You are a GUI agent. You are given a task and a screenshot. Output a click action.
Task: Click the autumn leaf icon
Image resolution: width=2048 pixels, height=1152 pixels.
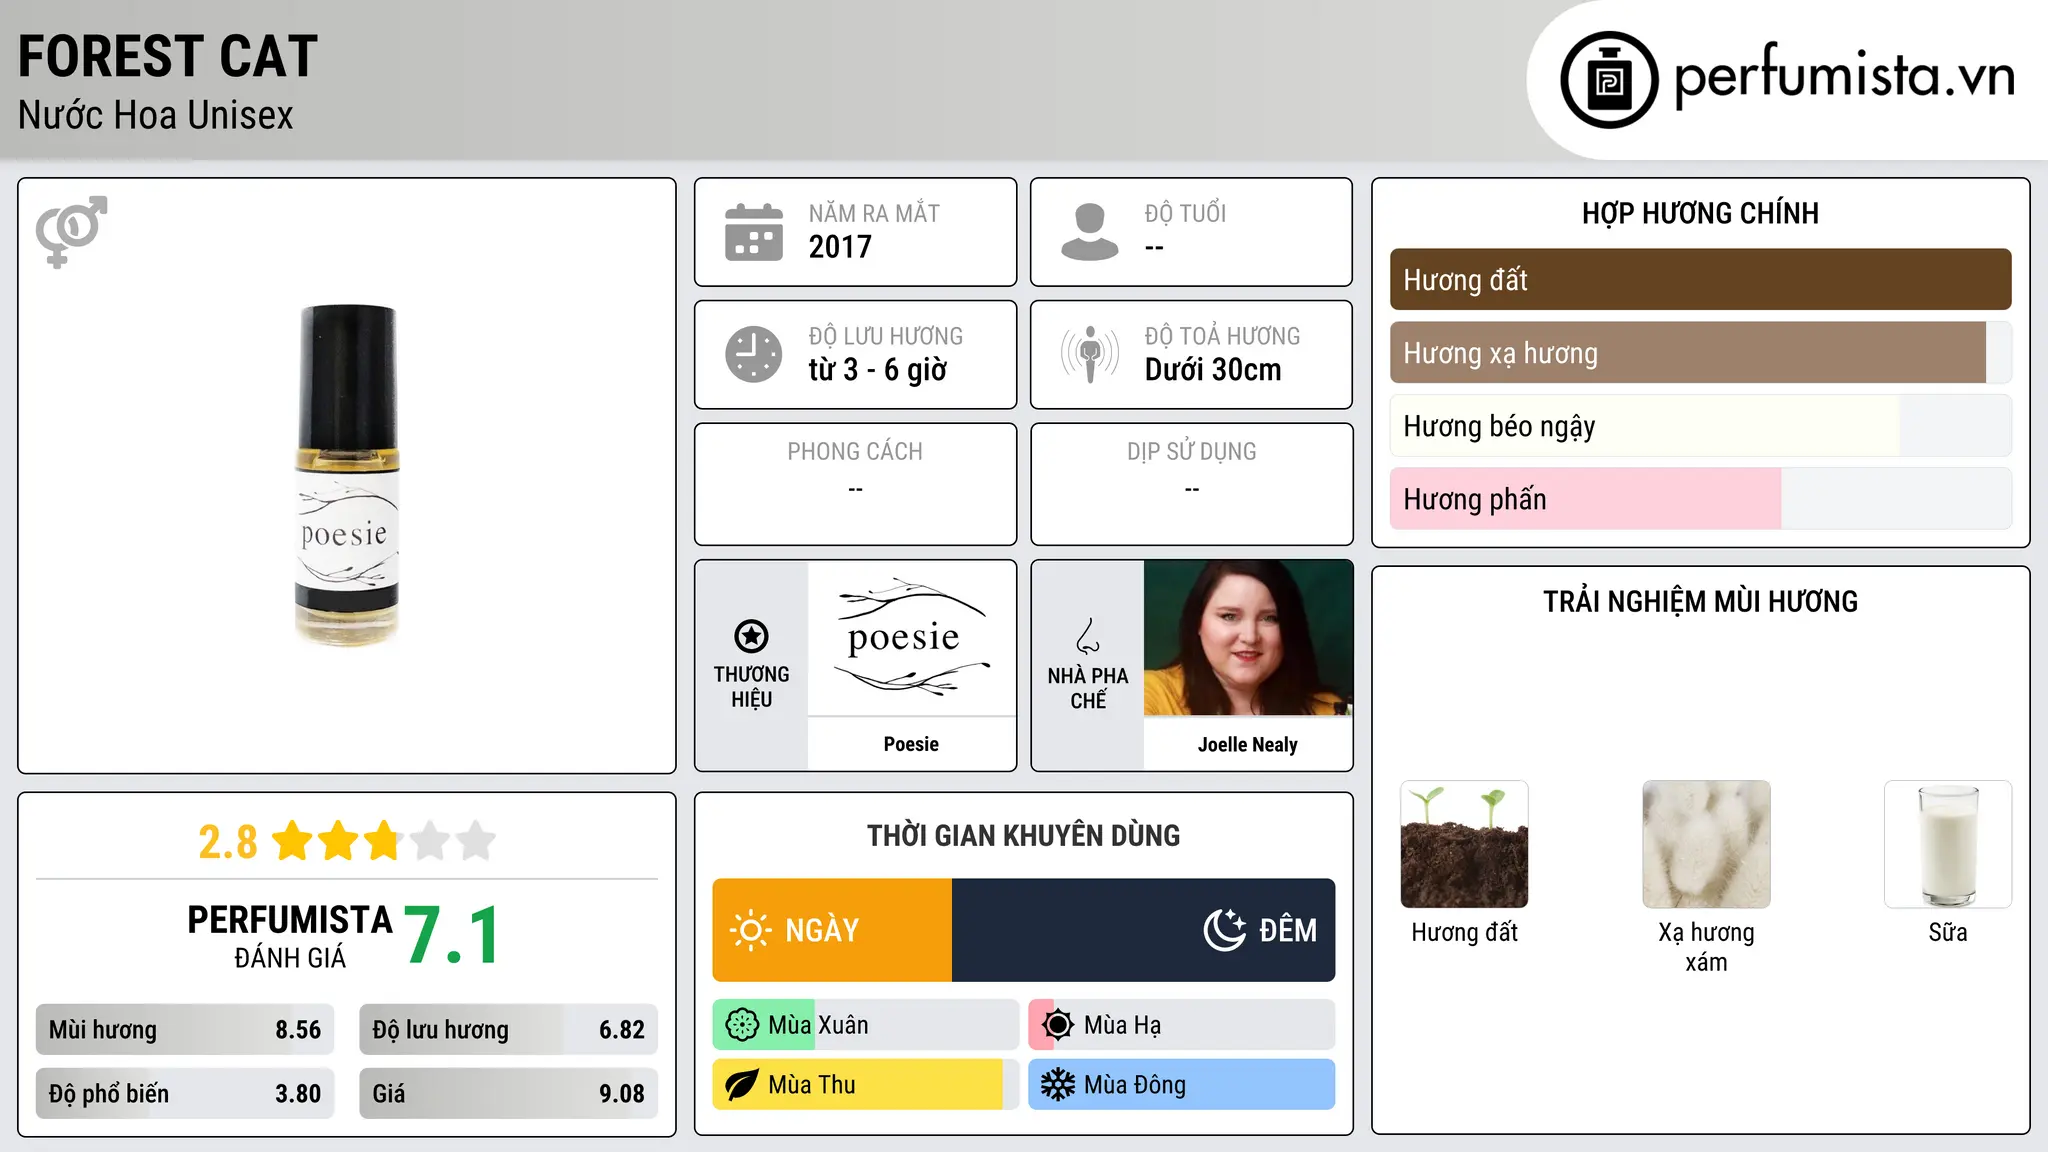pos(742,1085)
